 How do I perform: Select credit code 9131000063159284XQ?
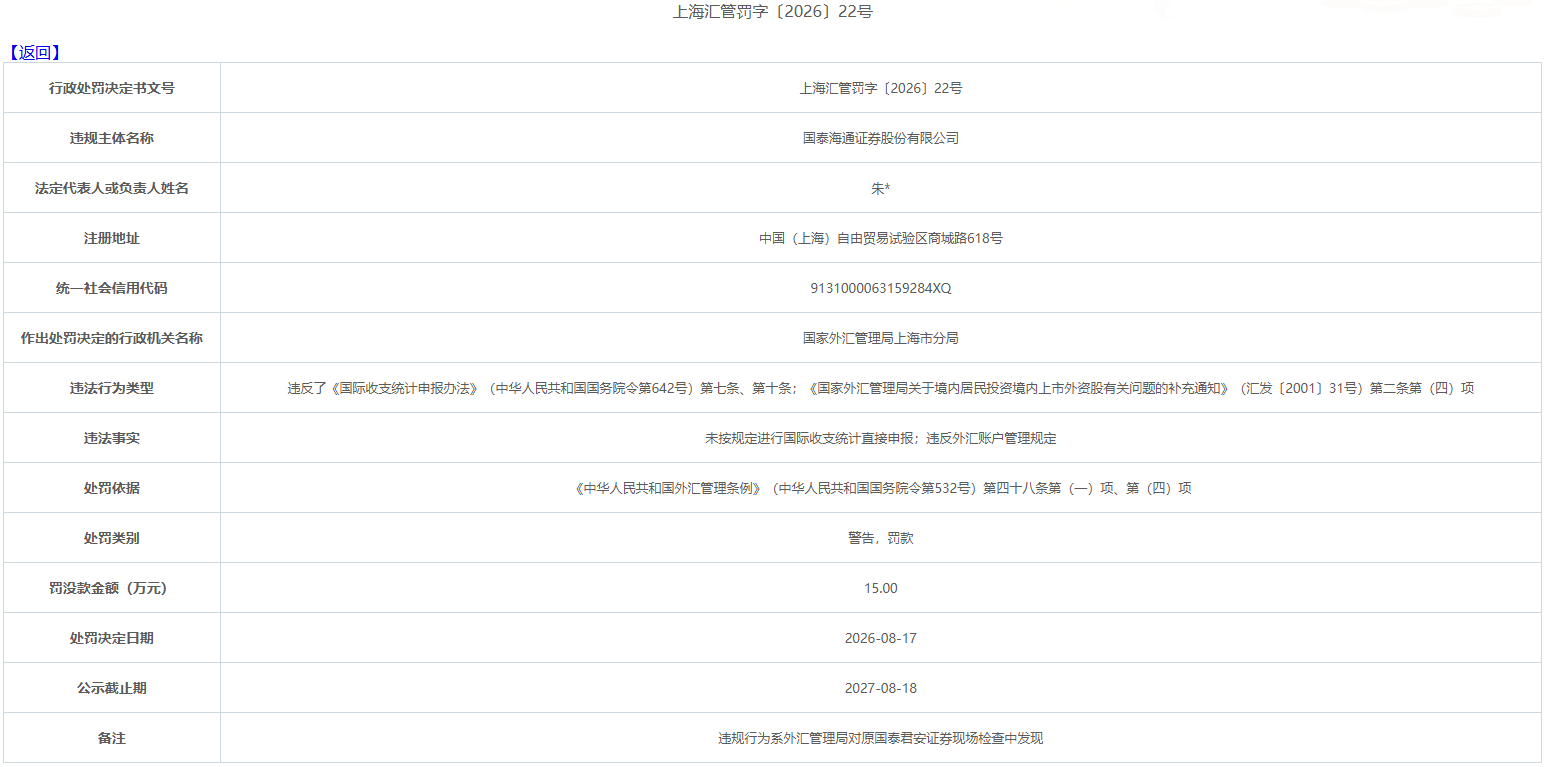[881, 288]
